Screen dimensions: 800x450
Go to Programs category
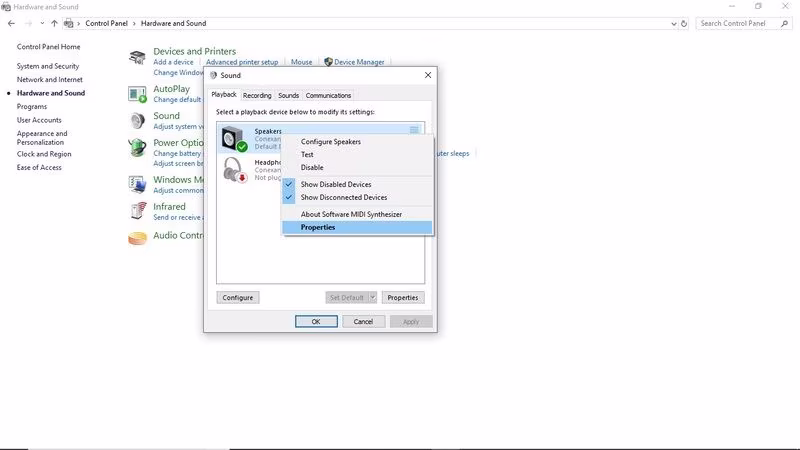(x=32, y=107)
